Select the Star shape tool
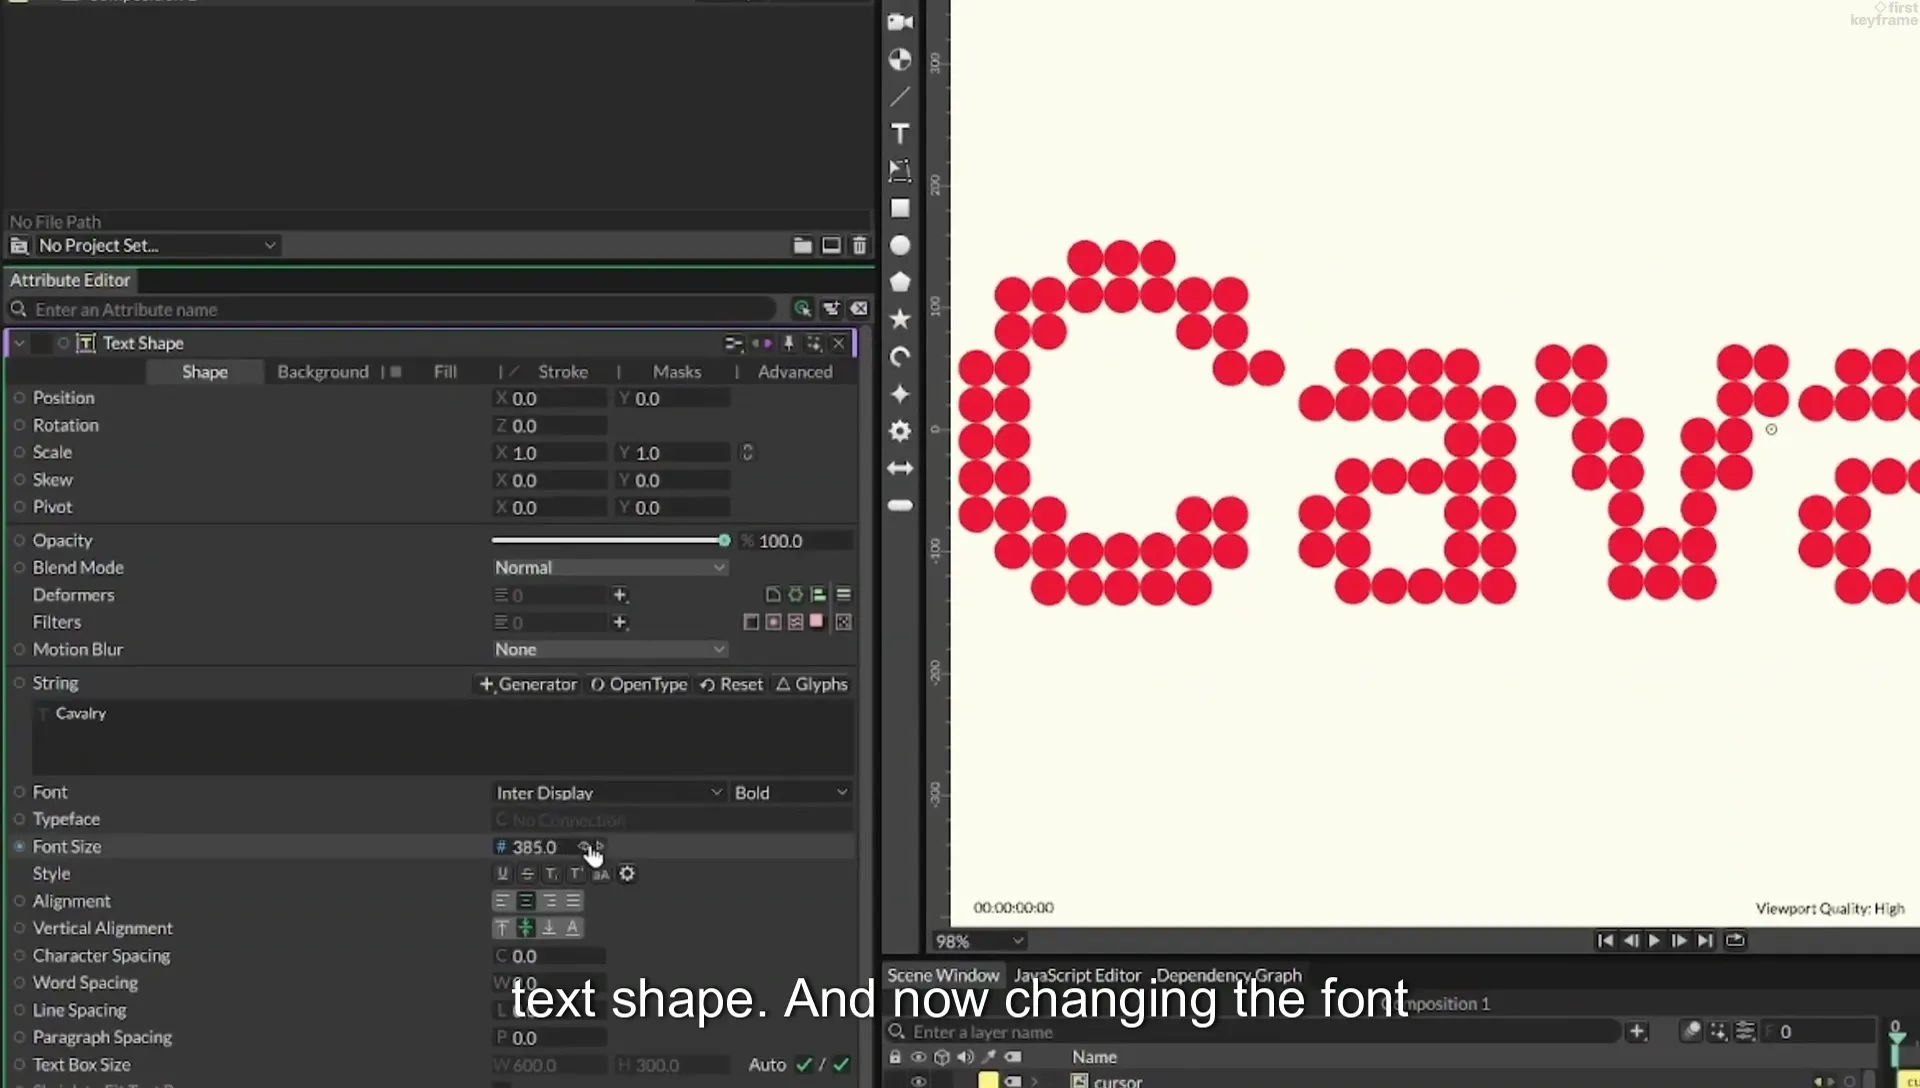The height and width of the screenshot is (1088, 1920). coord(900,319)
